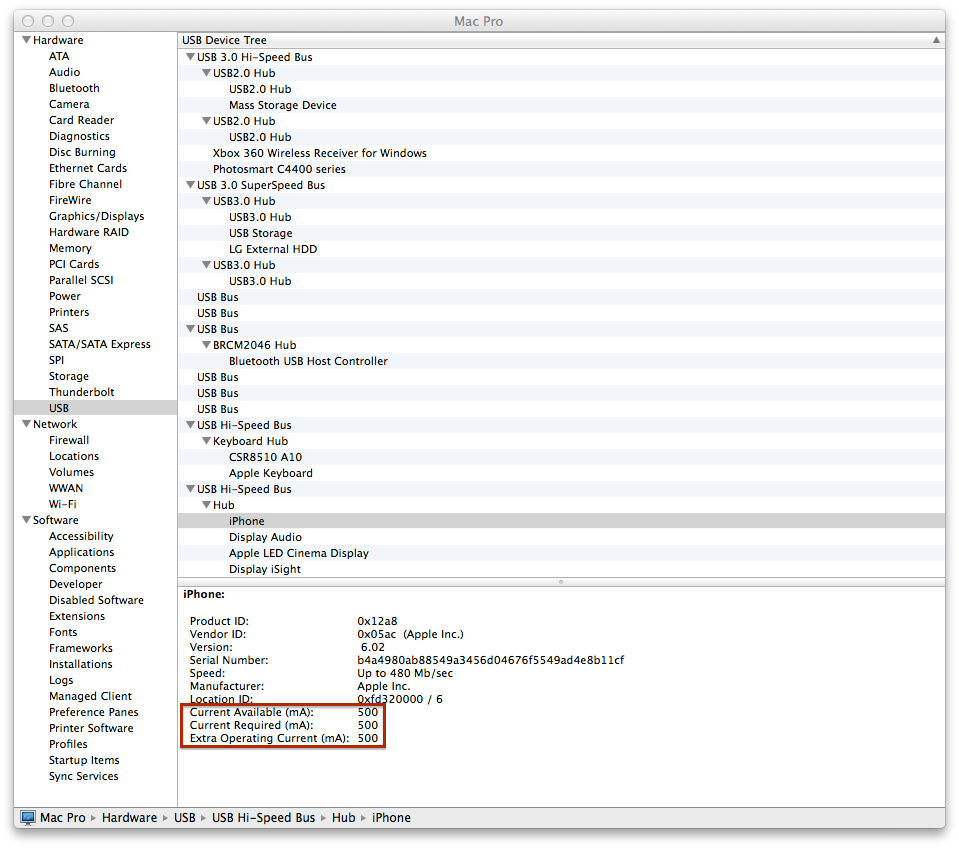The image size is (959, 848).
Task: Select Mass Storage Device in device tree
Action: point(283,105)
